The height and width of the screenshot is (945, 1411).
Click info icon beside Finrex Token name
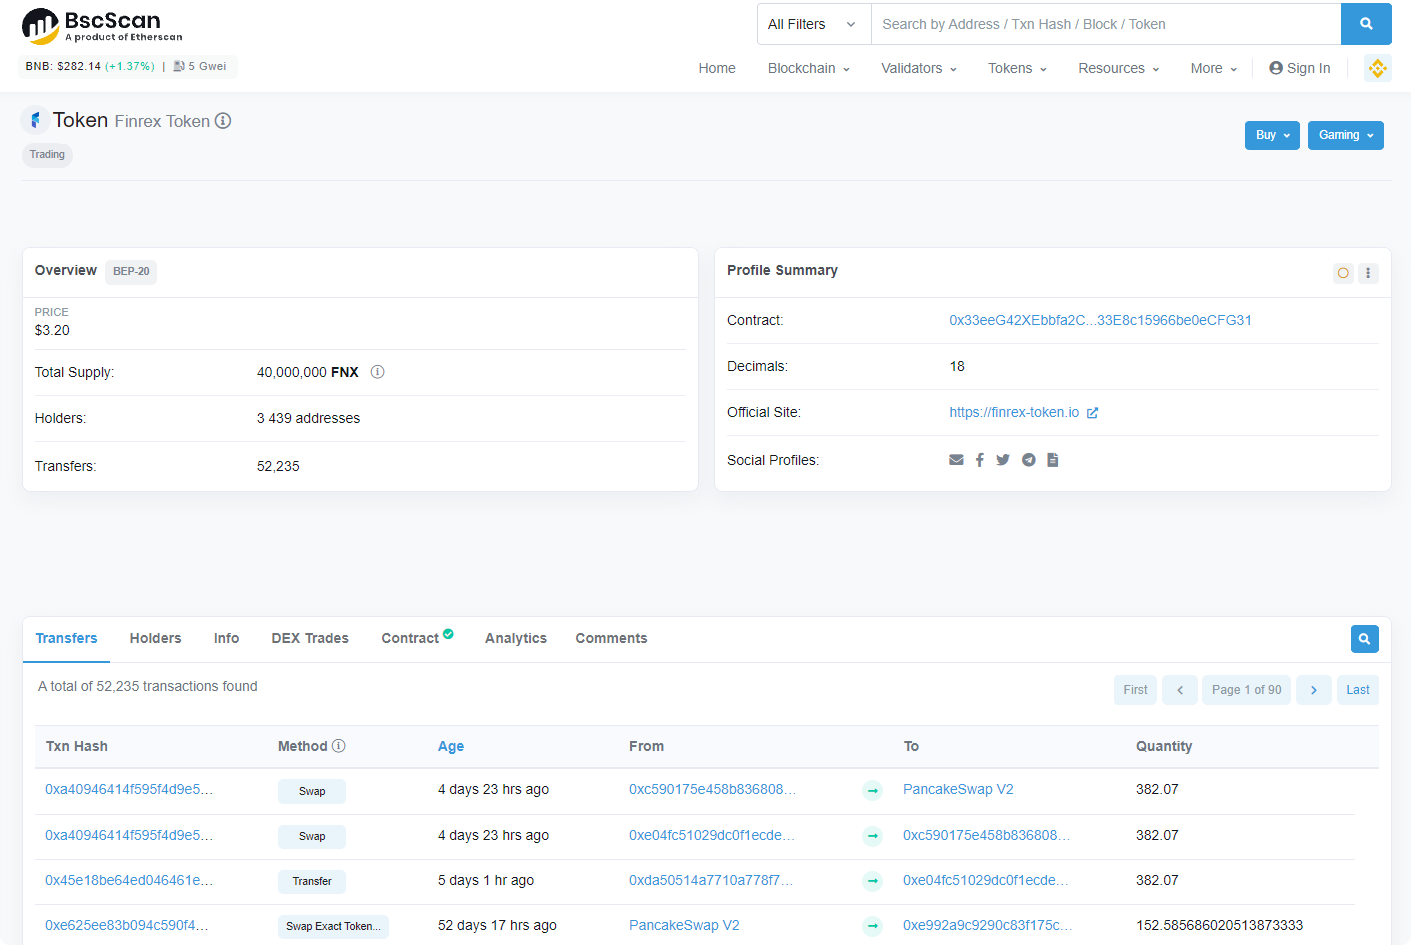(223, 121)
